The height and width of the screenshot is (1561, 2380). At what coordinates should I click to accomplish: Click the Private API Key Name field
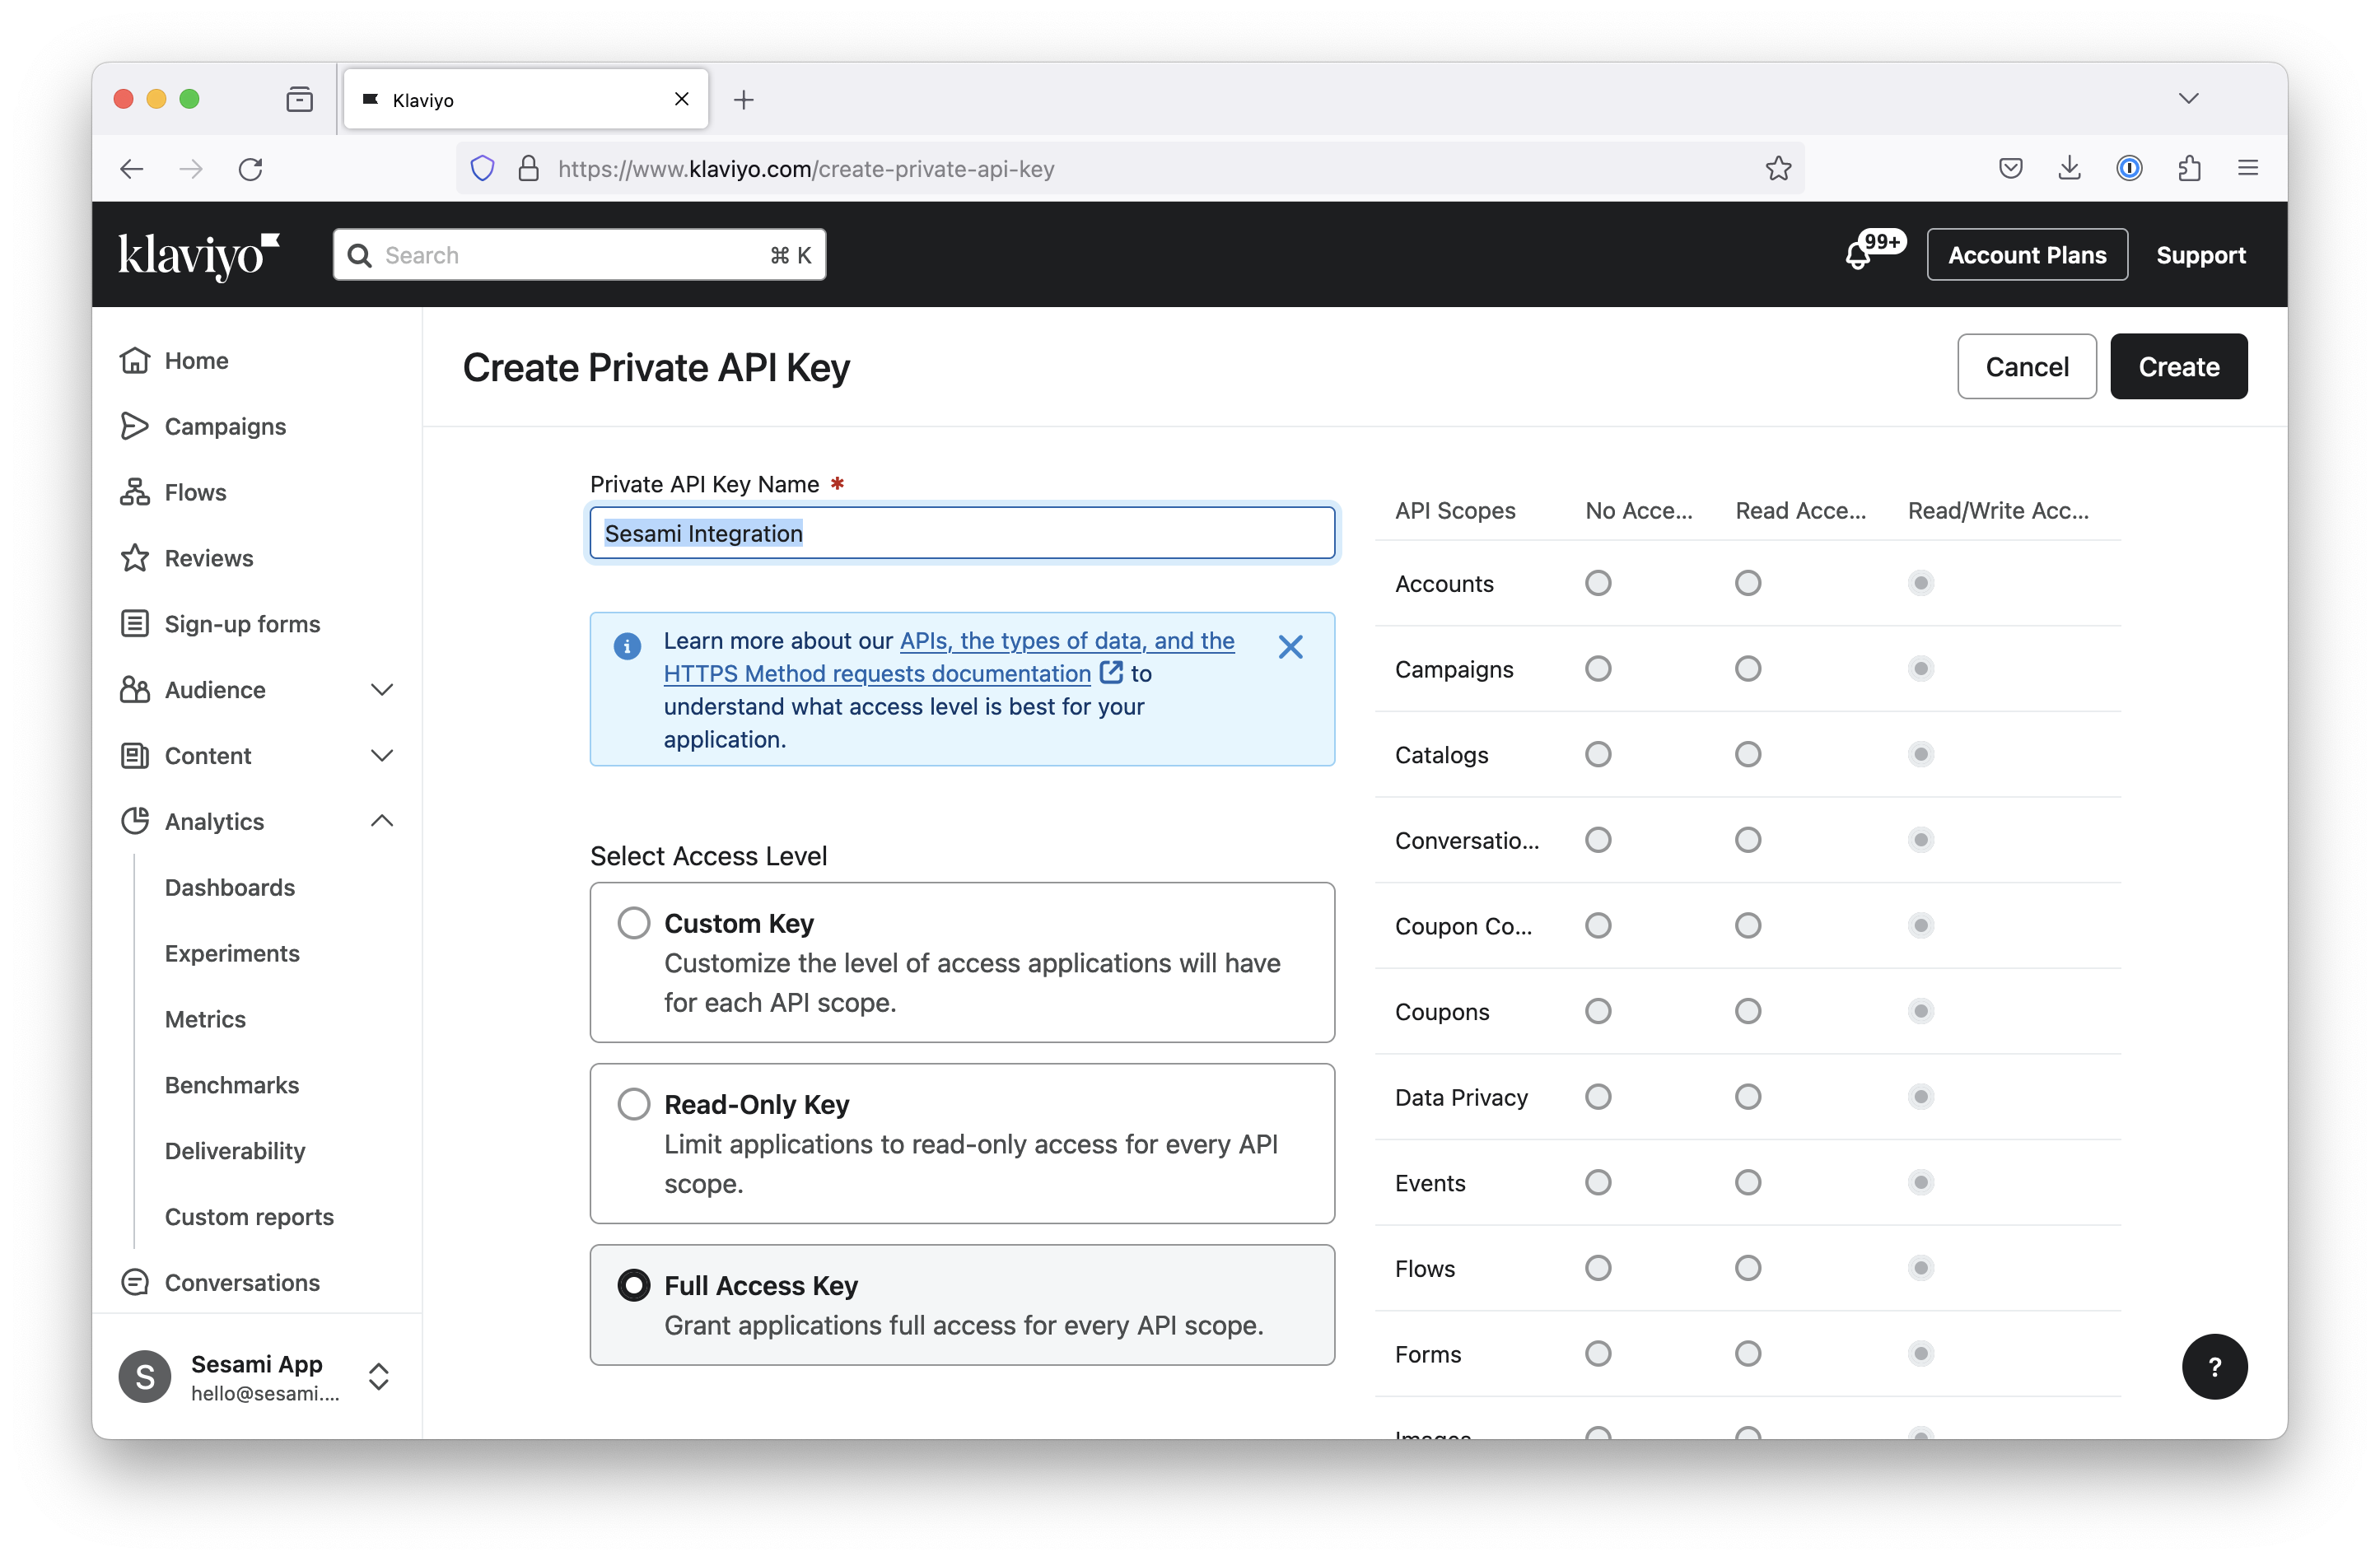[962, 533]
